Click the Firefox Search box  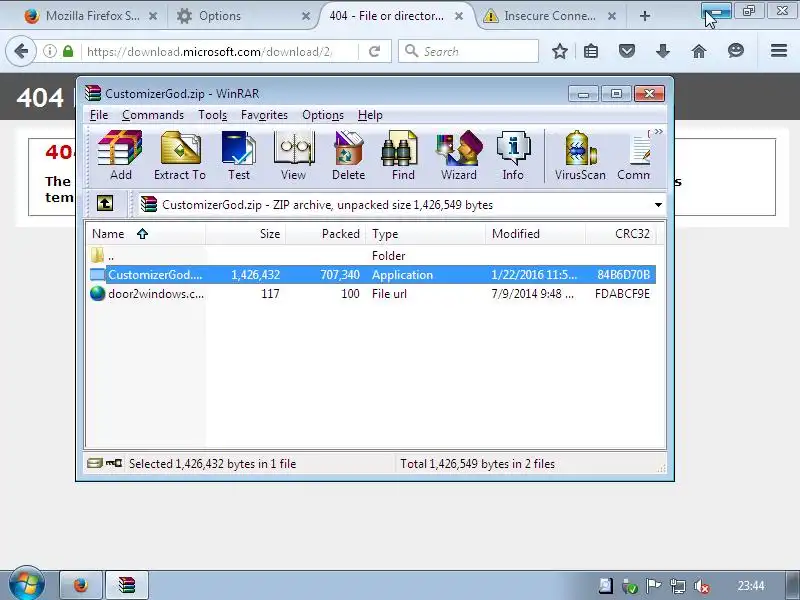click(x=468, y=51)
